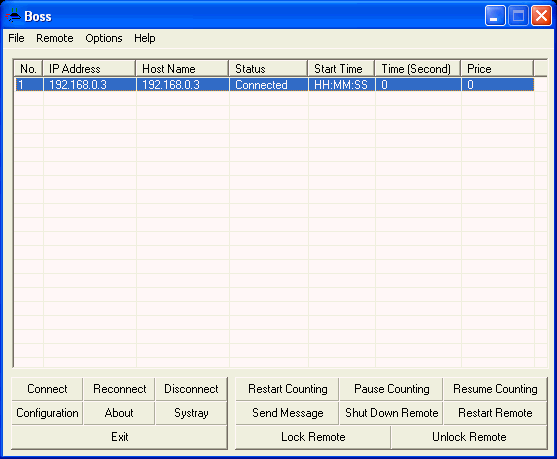Click the Resume Counting button

(x=495, y=389)
